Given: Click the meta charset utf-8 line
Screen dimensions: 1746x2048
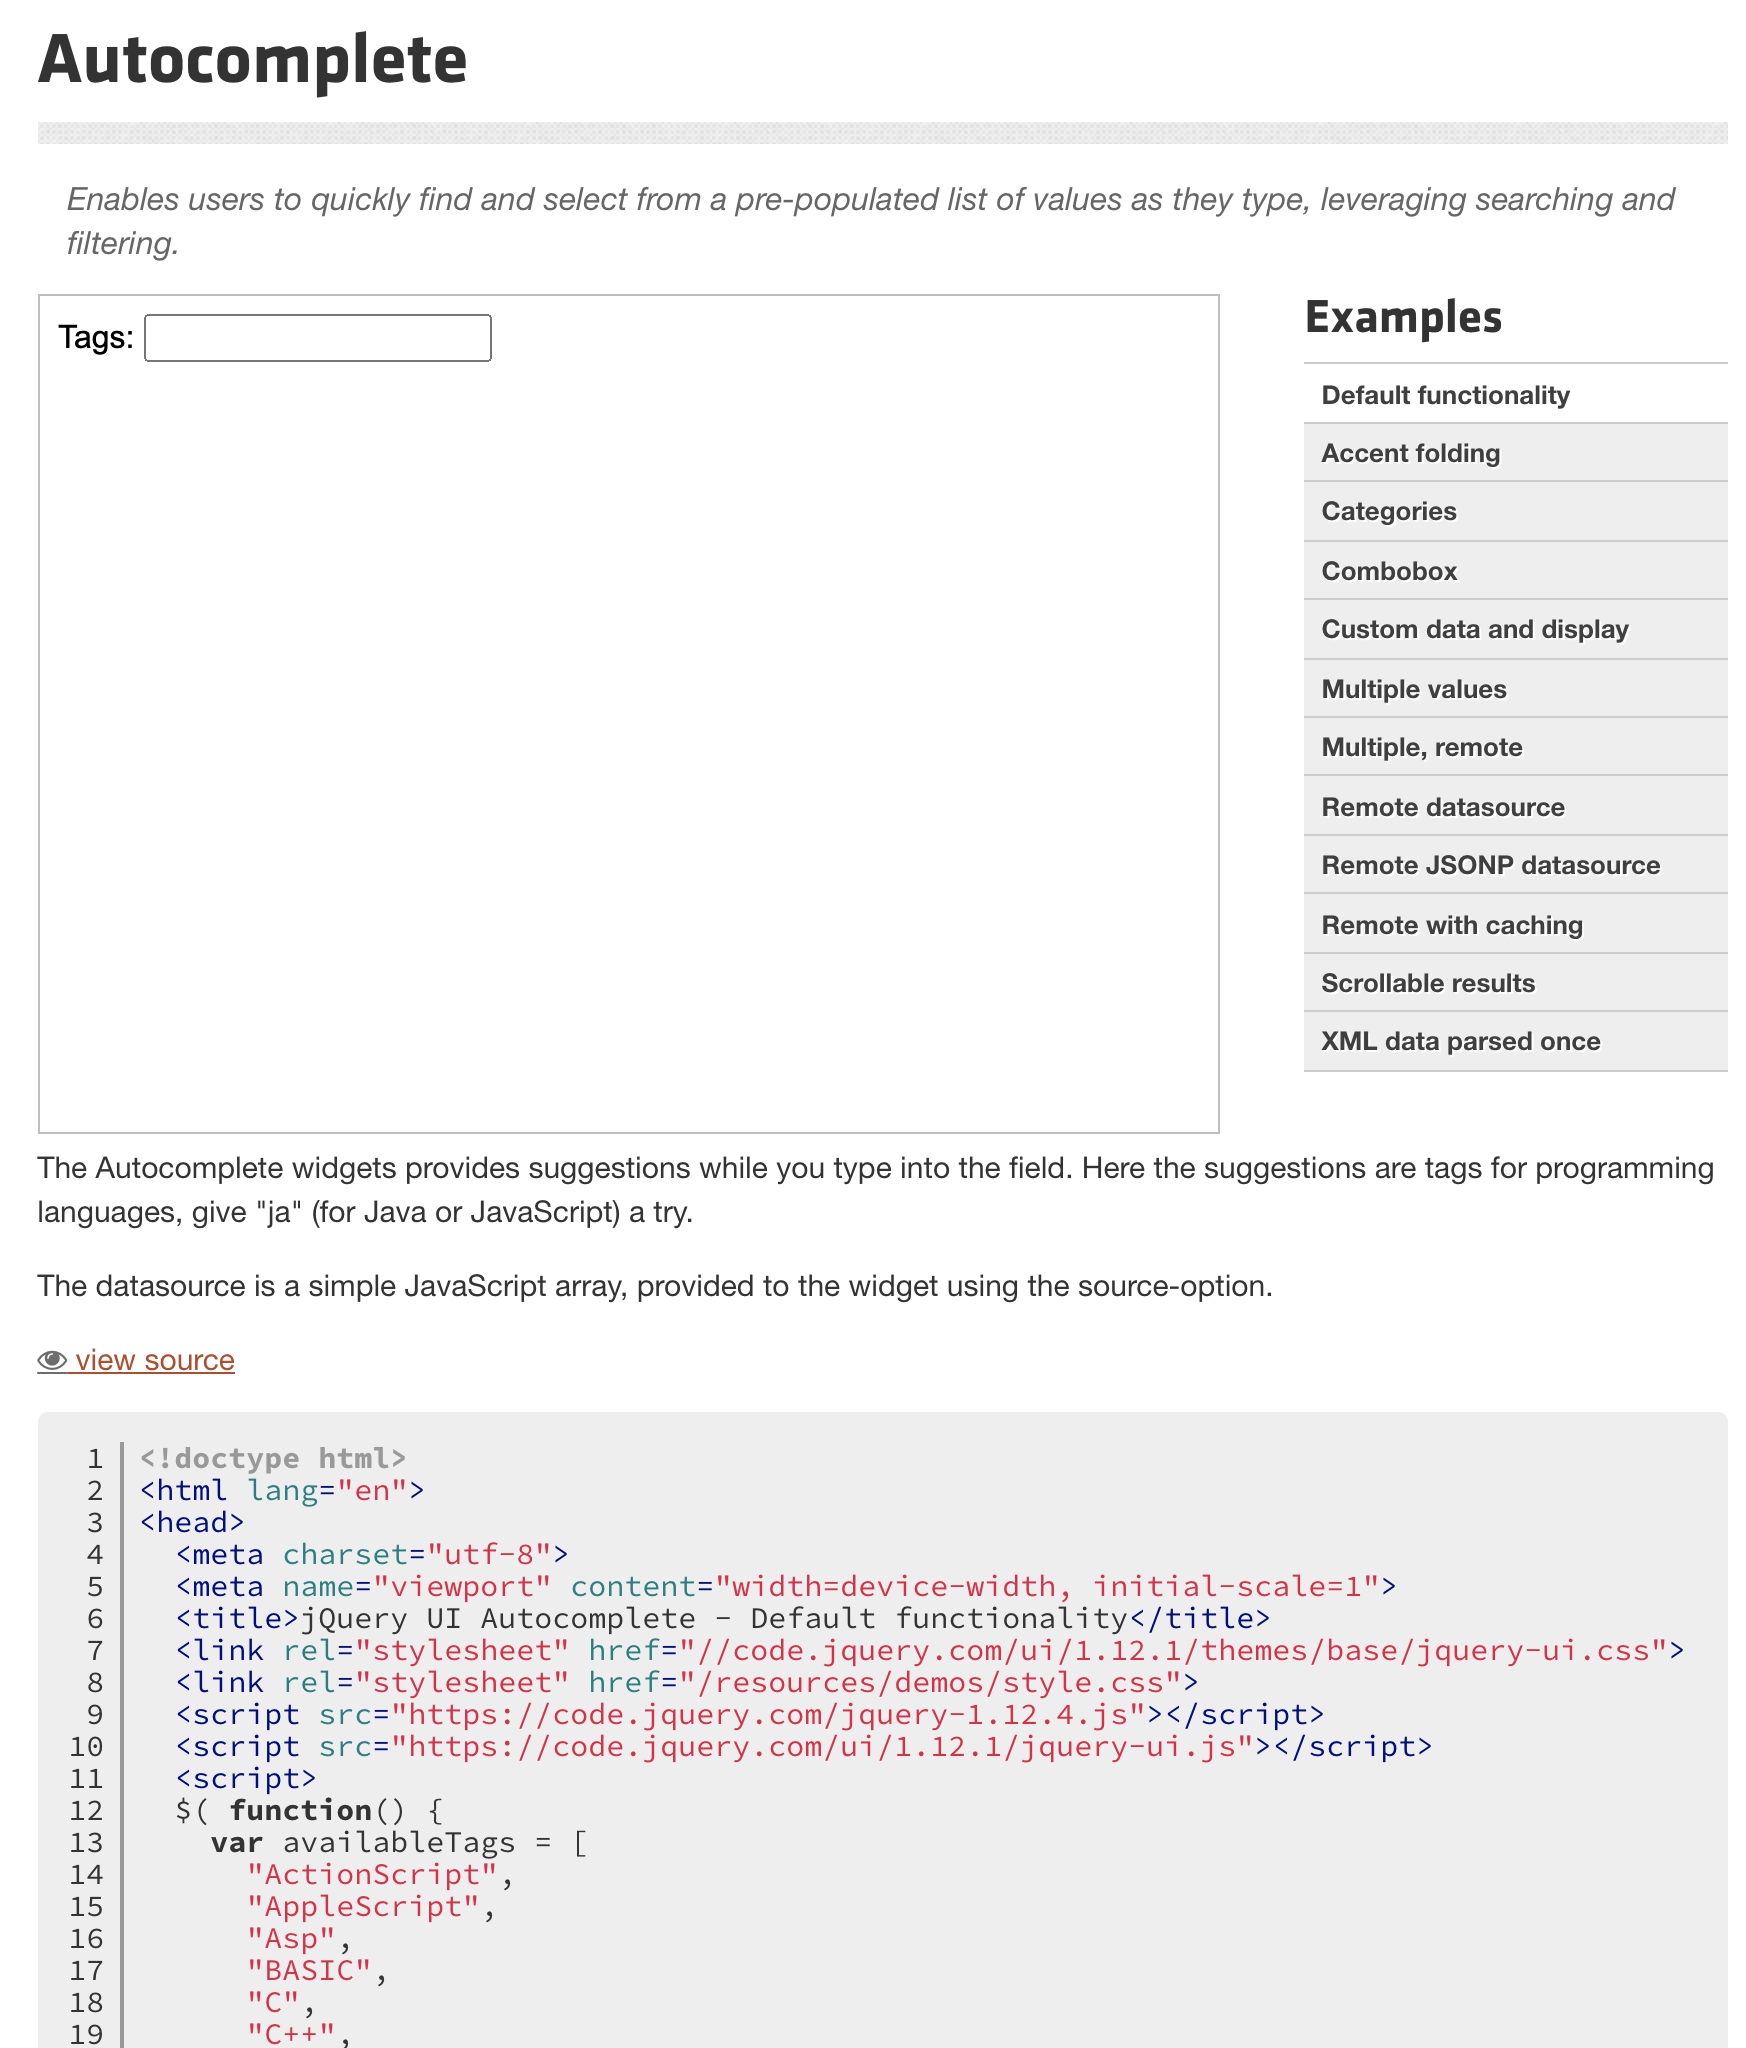Looking at the screenshot, I should tap(372, 1554).
